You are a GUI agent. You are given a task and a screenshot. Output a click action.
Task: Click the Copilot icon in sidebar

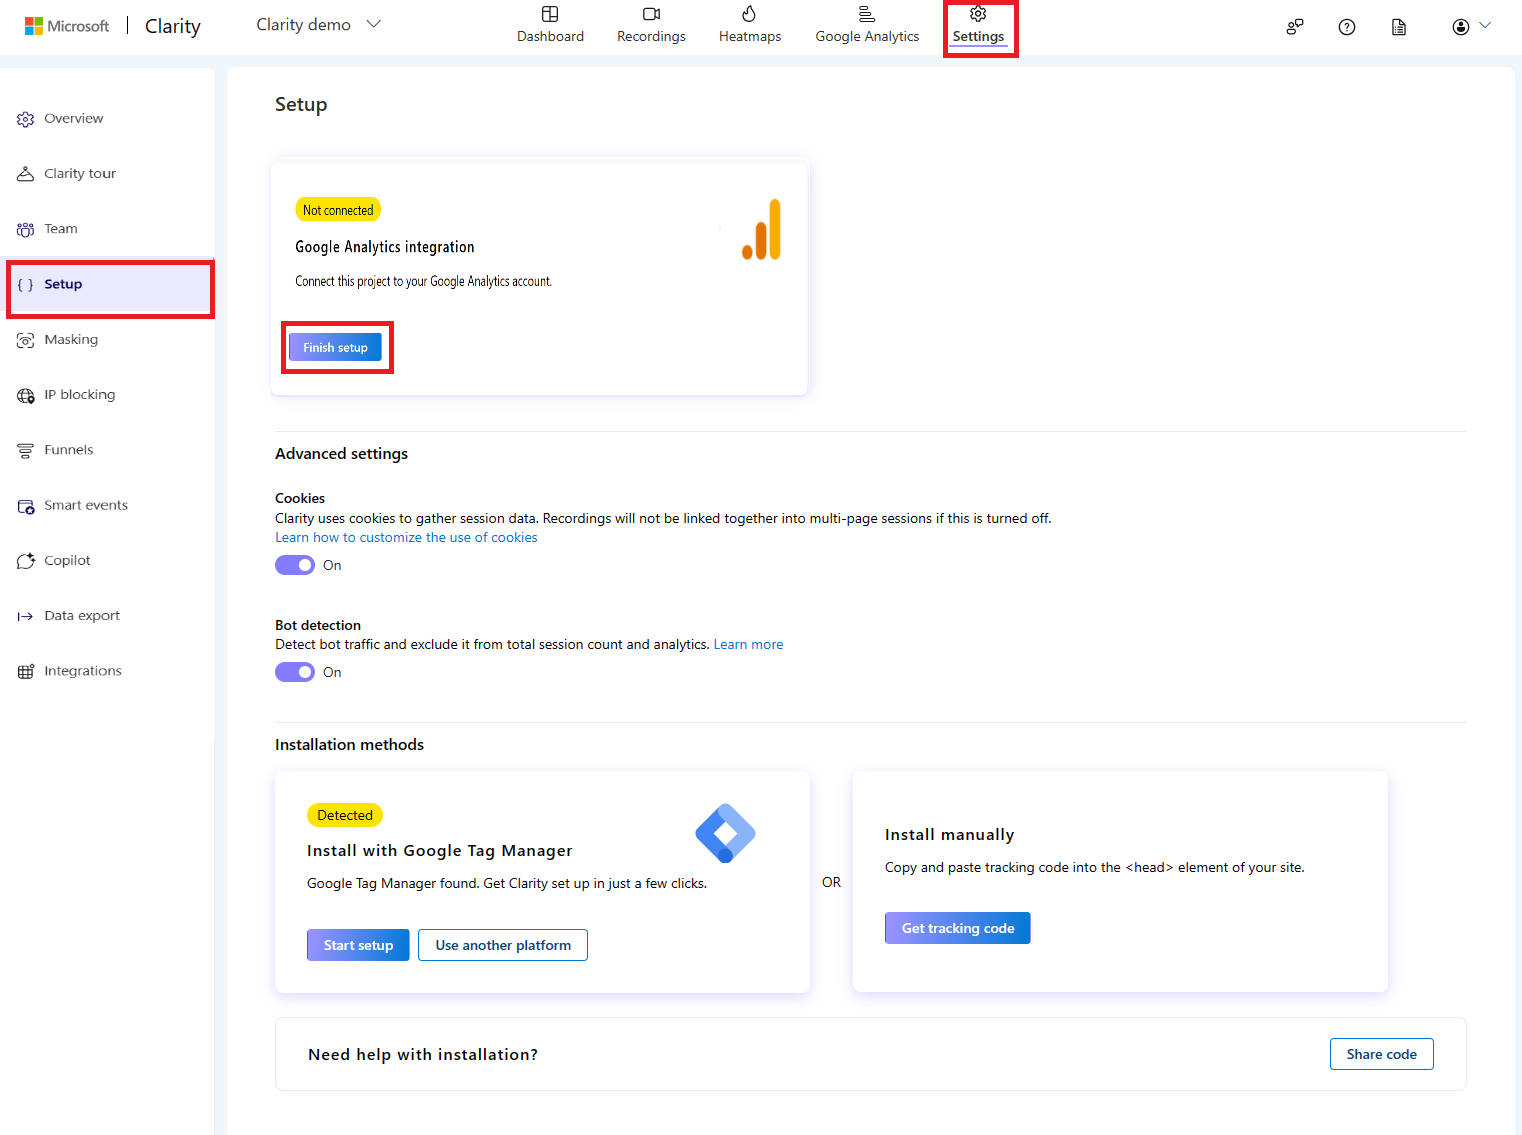[x=26, y=561]
